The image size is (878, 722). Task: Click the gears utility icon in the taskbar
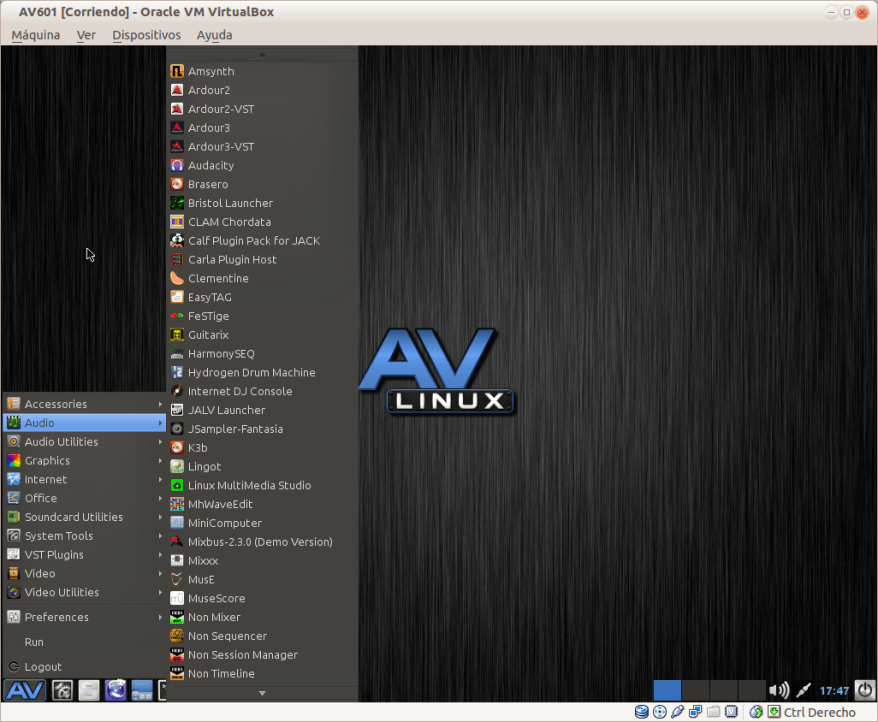pyautogui.click(x=61, y=690)
